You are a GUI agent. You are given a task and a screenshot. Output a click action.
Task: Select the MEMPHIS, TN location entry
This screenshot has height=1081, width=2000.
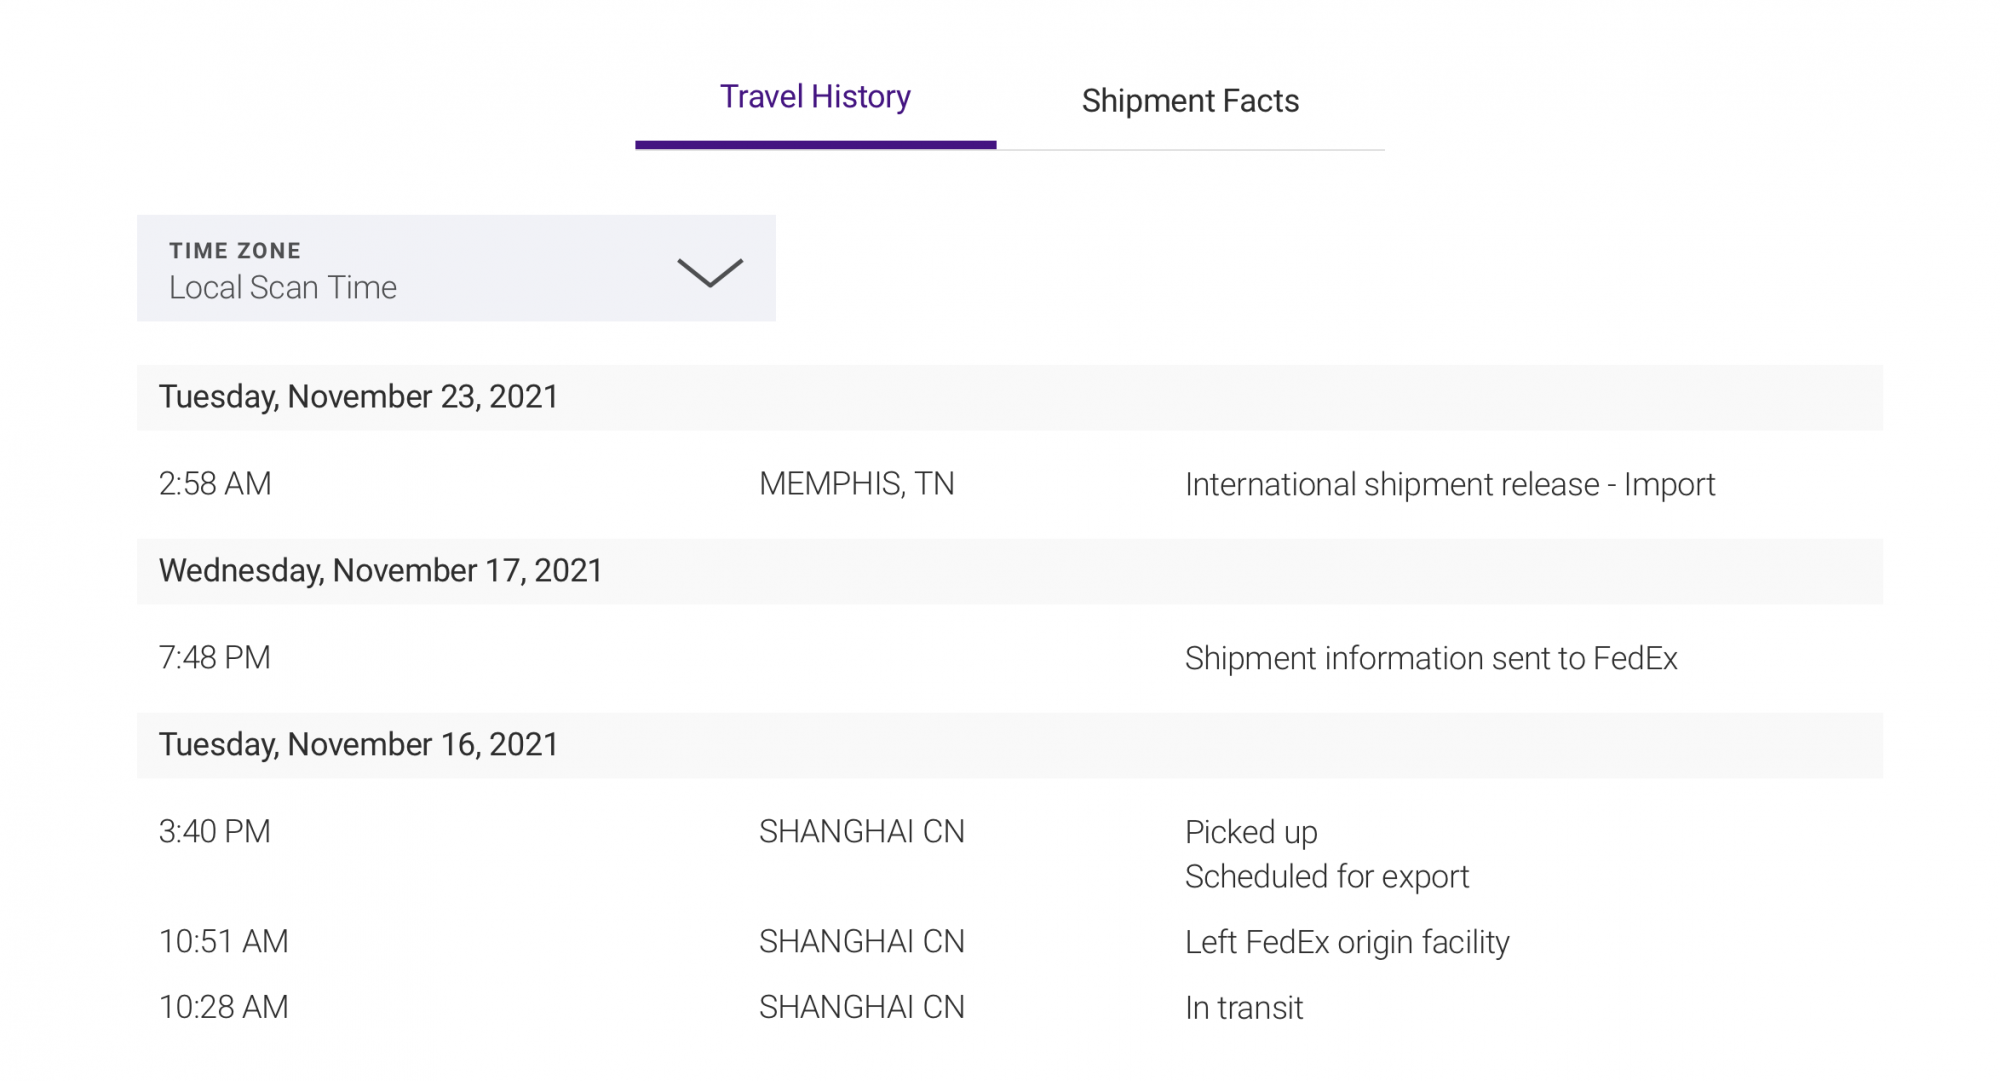click(857, 484)
